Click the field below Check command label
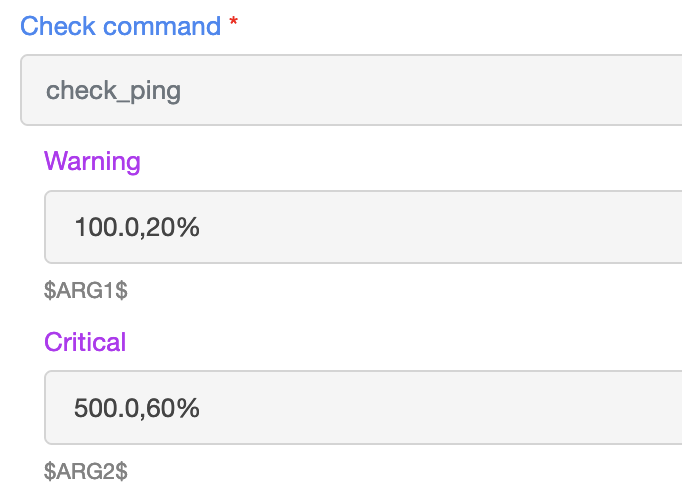This screenshot has height=498, width=682. coord(351,90)
